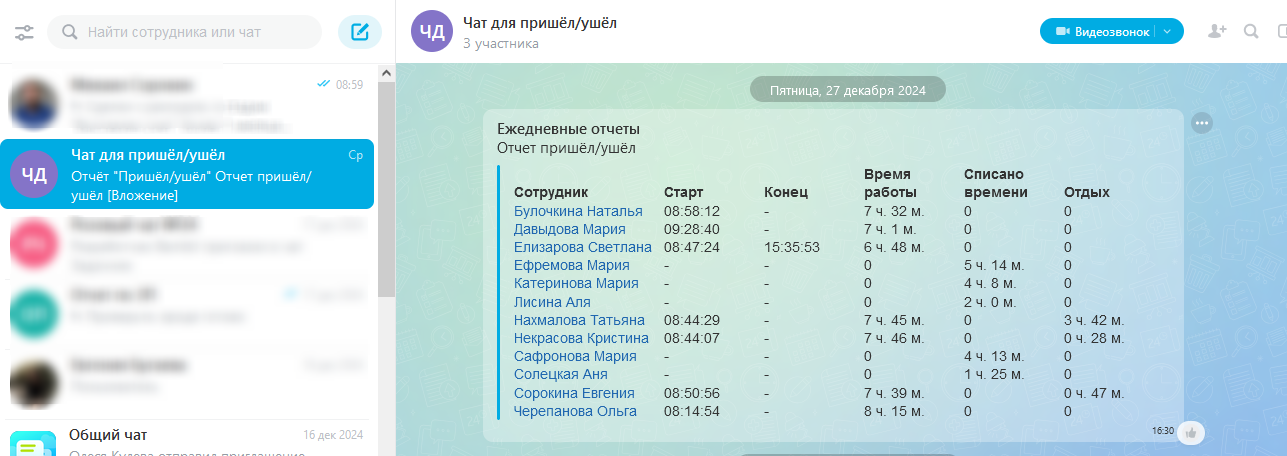Open Давыдова Мария profile link

pos(568,229)
